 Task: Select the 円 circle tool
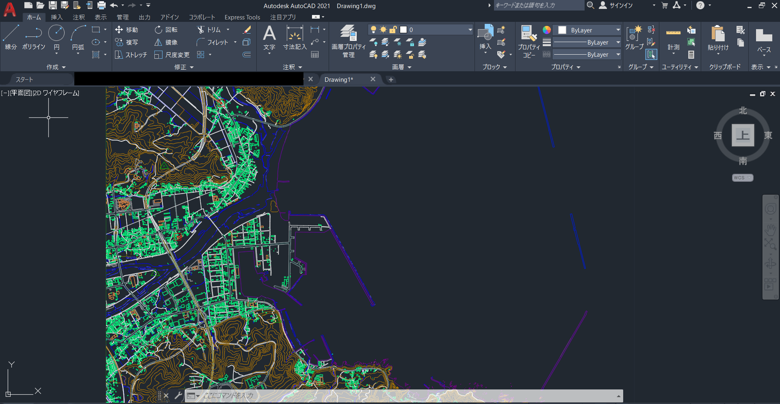click(x=56, y=37)
